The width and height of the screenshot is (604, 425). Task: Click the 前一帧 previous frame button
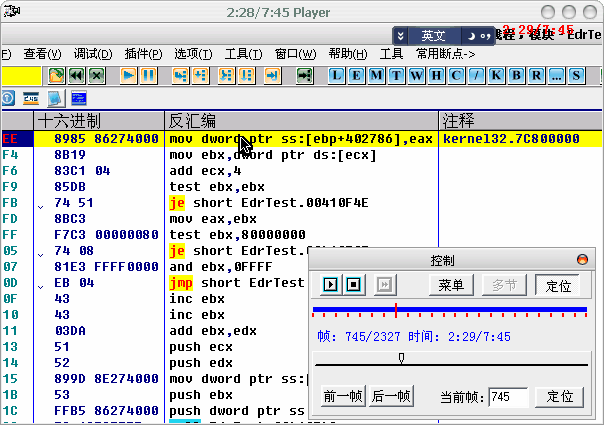point(342,397)
